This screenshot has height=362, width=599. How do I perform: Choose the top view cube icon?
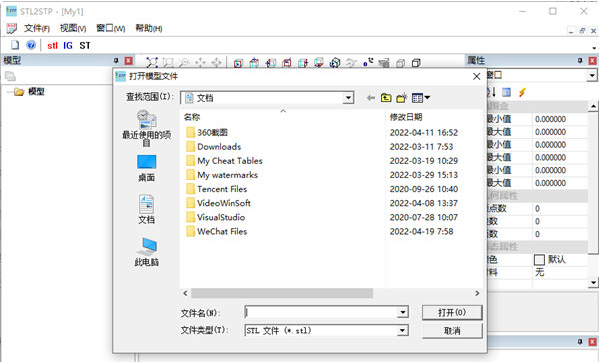tap(254, 63)
